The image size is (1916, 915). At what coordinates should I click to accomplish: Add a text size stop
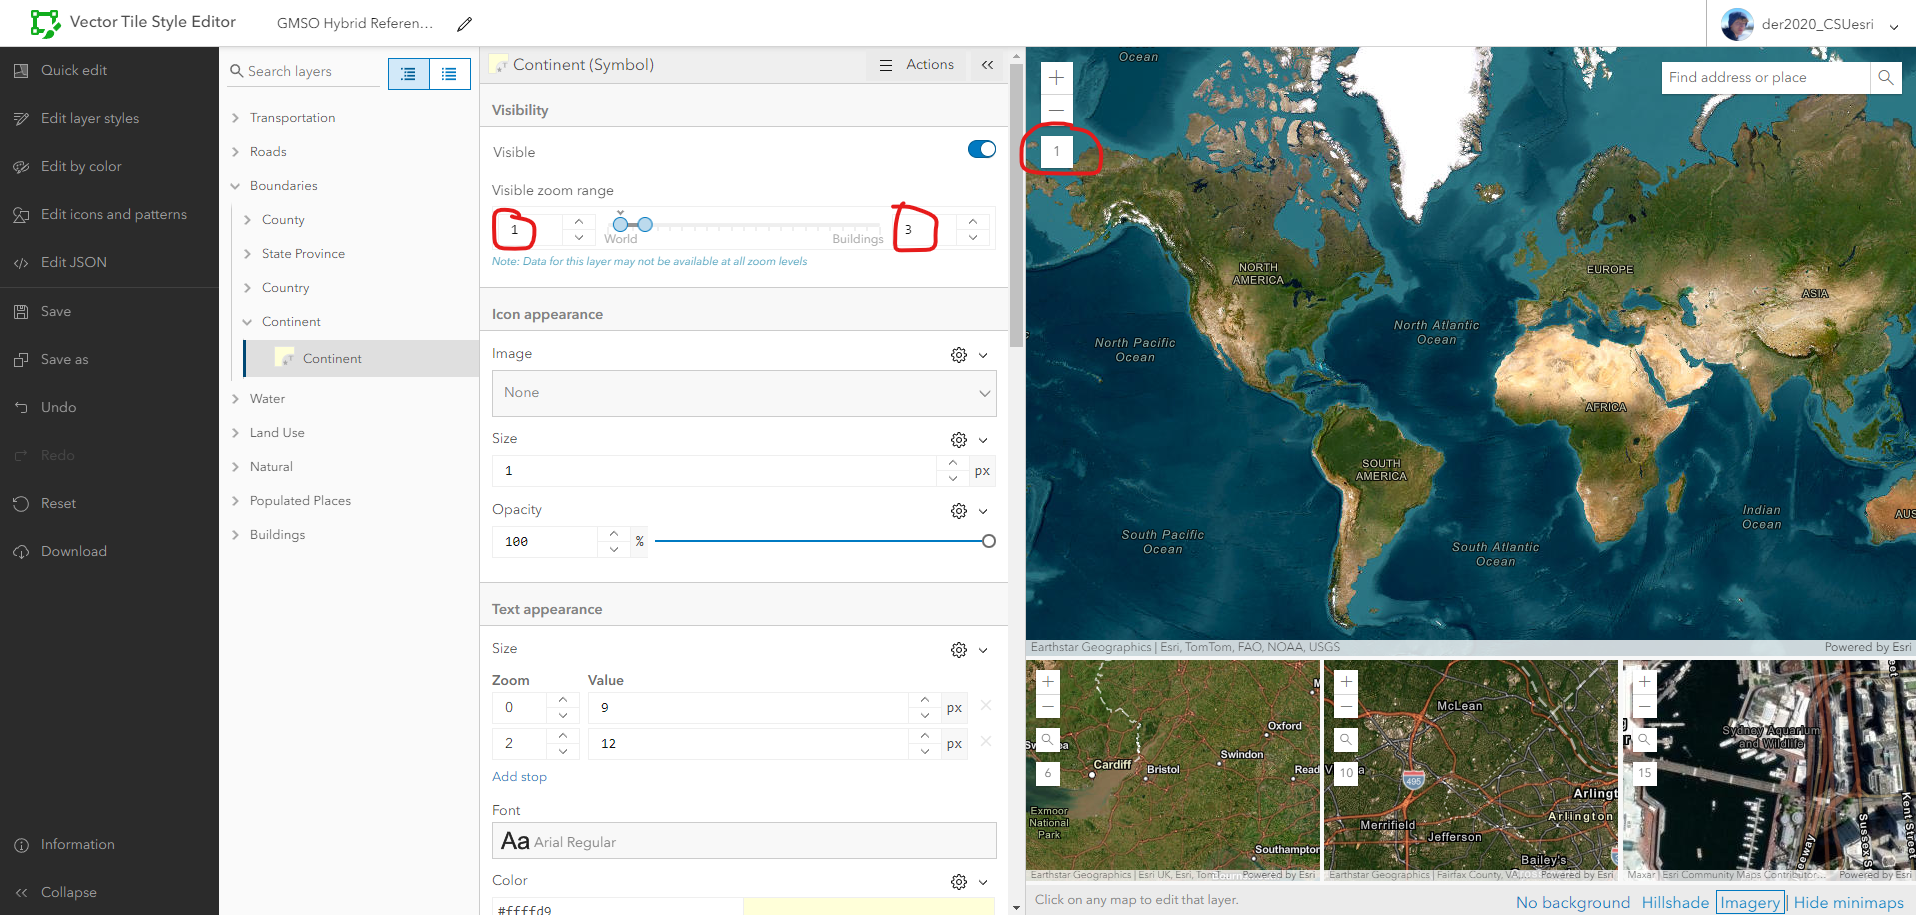coord(519,776)
